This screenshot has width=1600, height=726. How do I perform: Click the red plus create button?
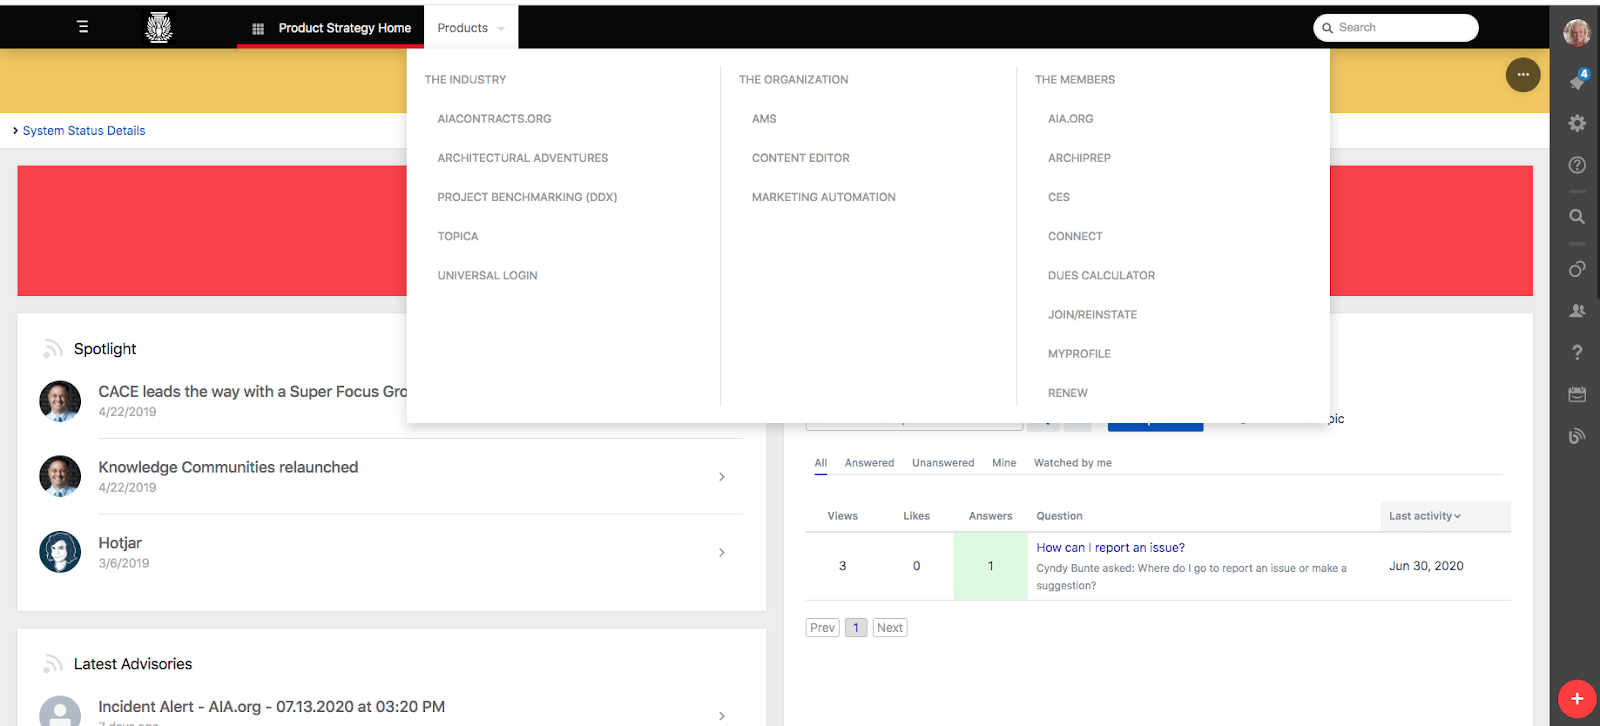tap(1577, 699)
